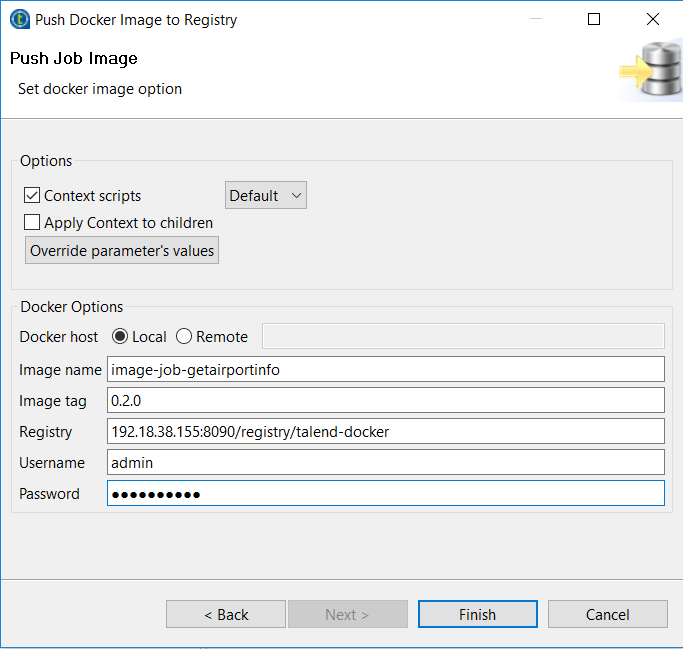Screen dimensions: 683x649
Task: Click the Password field
Action: coord(385,494)
